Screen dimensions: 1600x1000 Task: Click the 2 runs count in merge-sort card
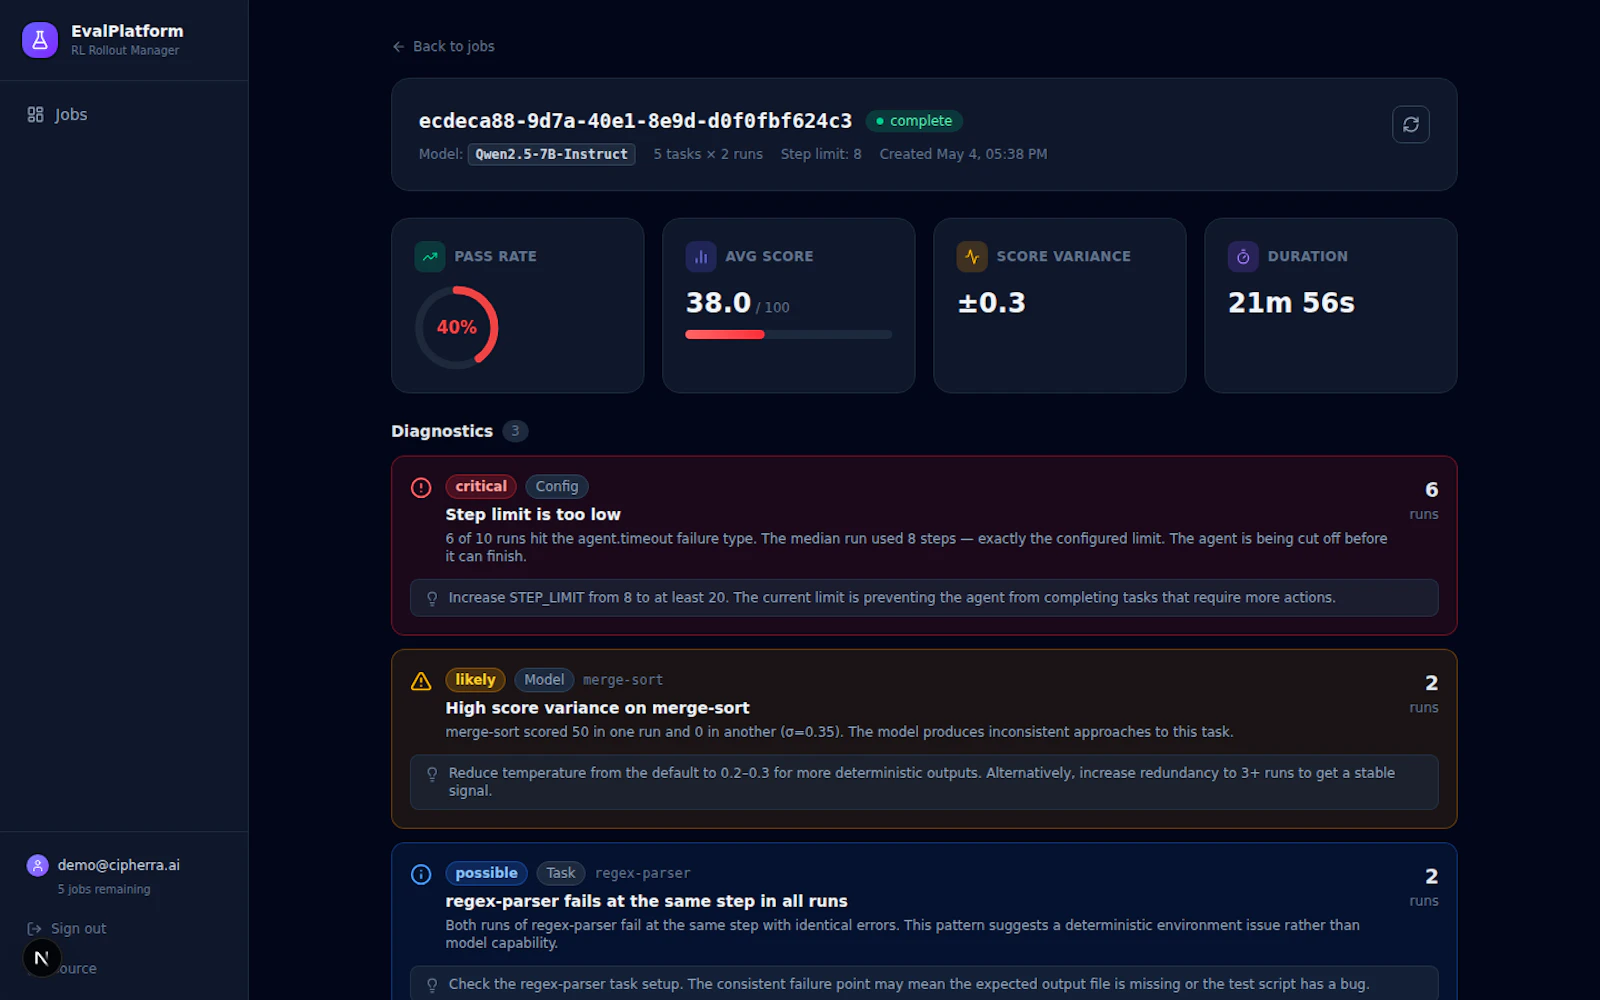point(1424,693)
